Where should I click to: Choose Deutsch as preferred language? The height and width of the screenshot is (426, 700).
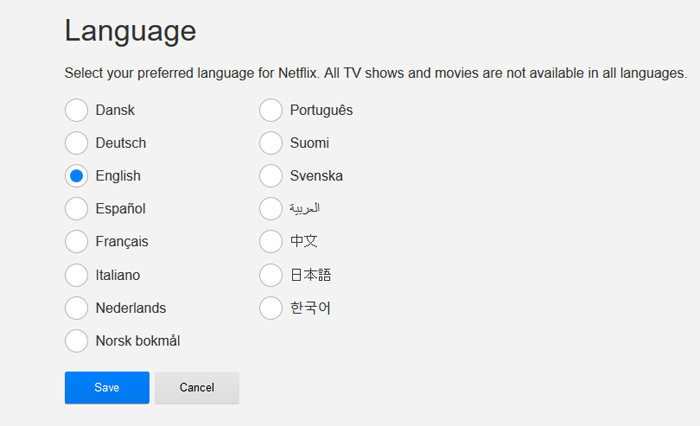(x=76, y=143)
